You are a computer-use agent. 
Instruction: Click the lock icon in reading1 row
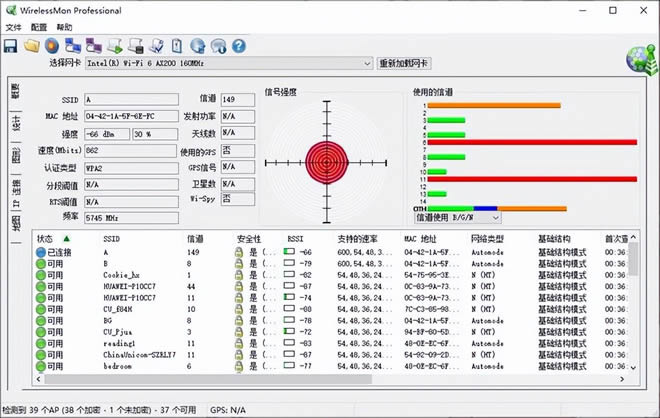click(239, 343)
